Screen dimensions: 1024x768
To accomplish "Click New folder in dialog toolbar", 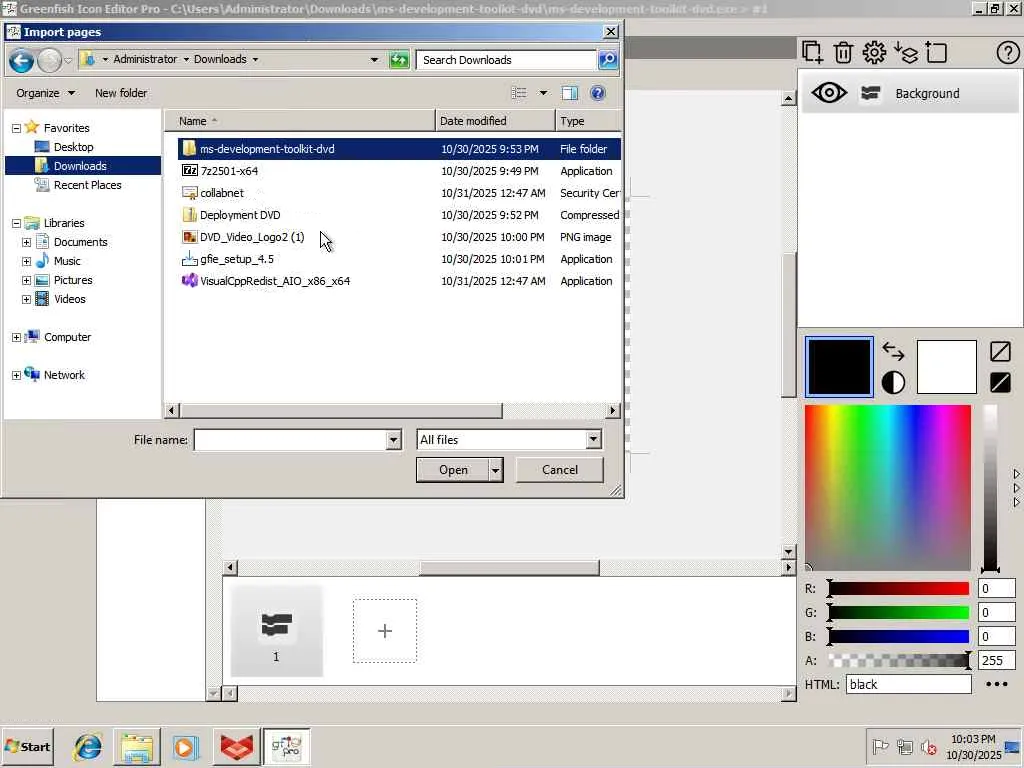I will pos(121,93).
